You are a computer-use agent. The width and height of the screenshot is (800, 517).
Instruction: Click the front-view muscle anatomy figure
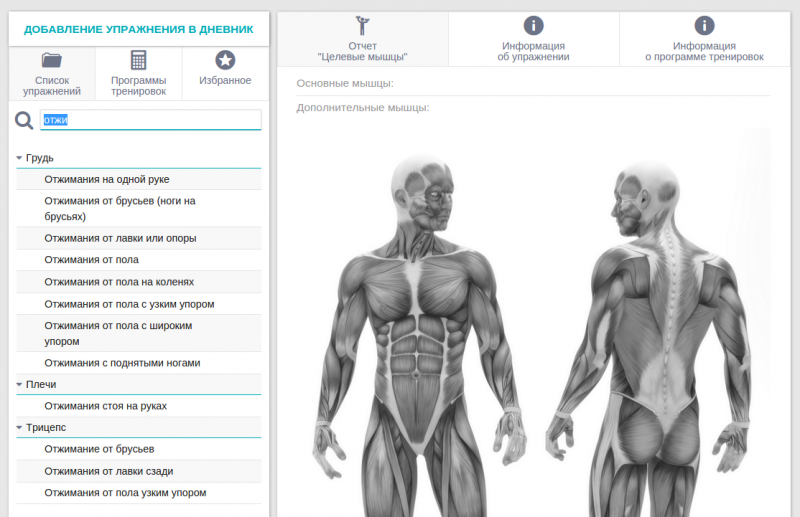419,337
